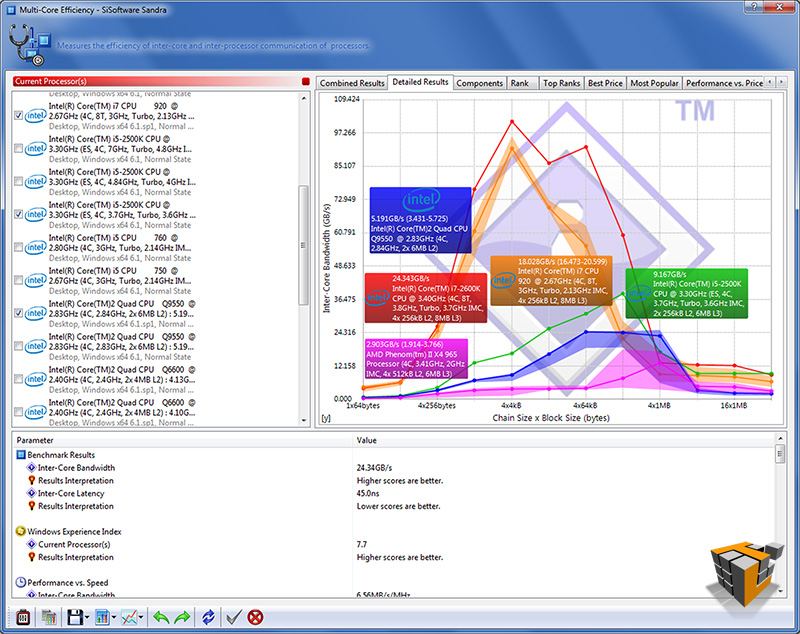This screenshot has width=800, height=634.
Task: Open the dropdown arrow beside the save icon
Action: (x=87, y=618)
